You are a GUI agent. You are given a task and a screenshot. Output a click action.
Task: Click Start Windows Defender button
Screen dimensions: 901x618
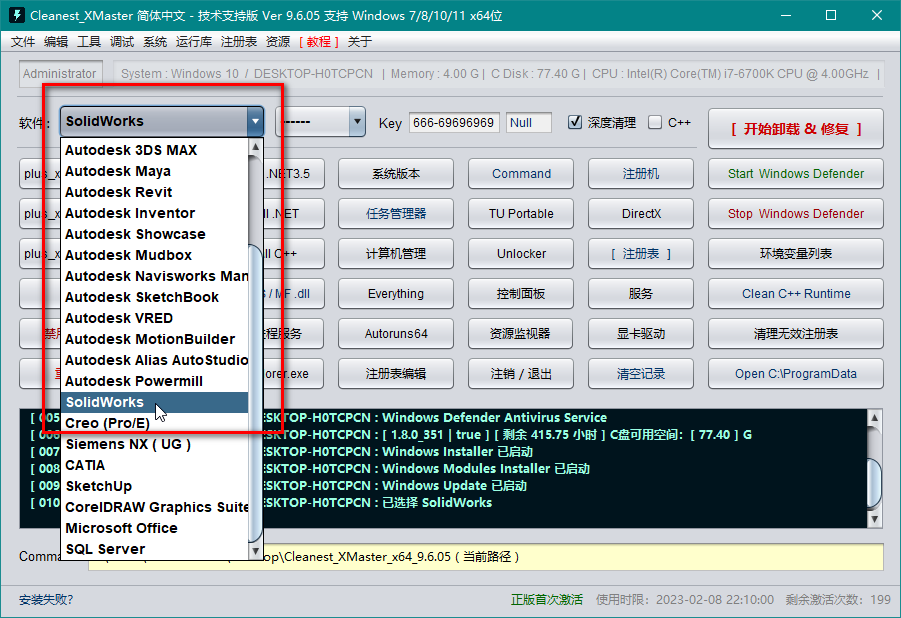coord(796,174)
